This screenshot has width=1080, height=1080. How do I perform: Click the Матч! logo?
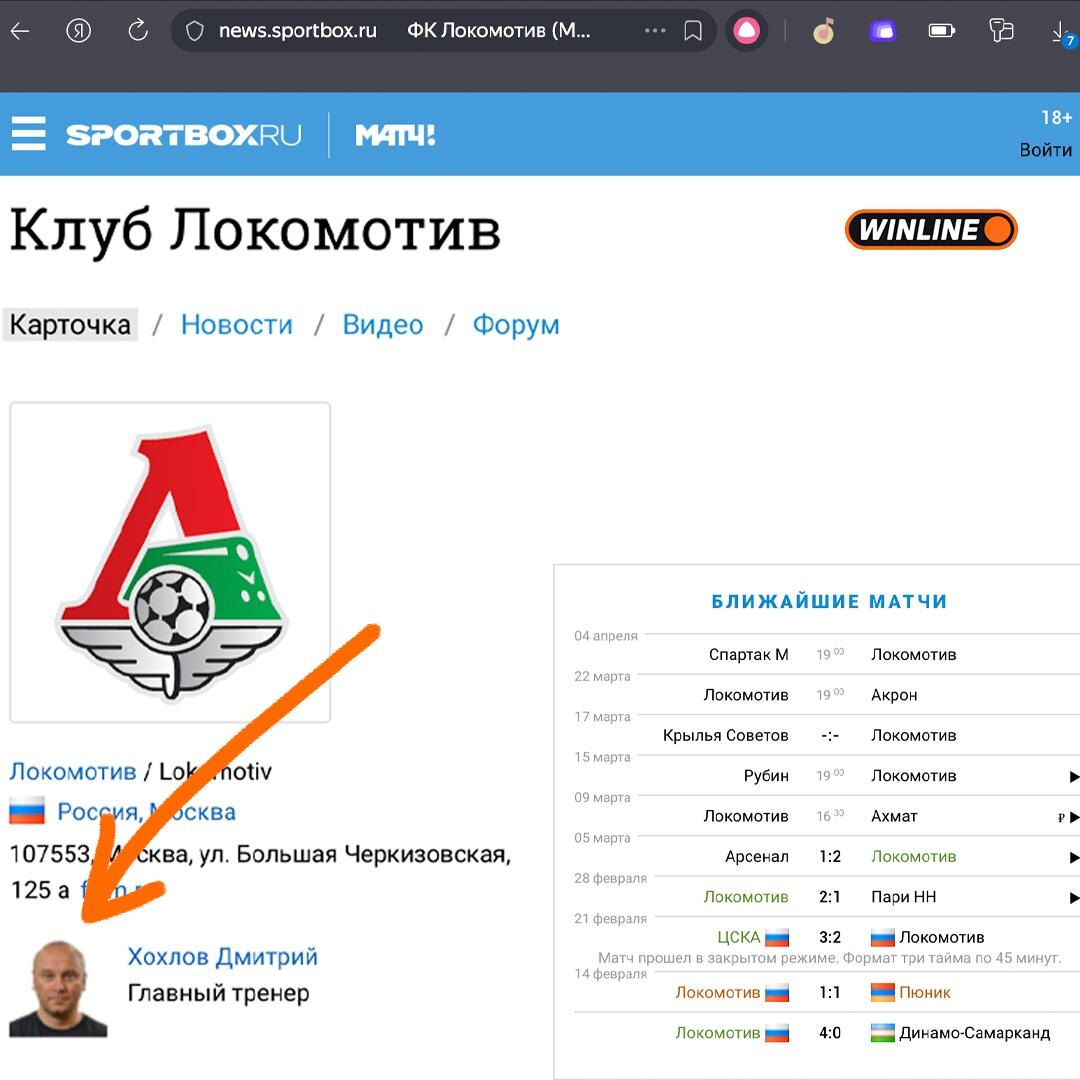(x=395, y=135)
